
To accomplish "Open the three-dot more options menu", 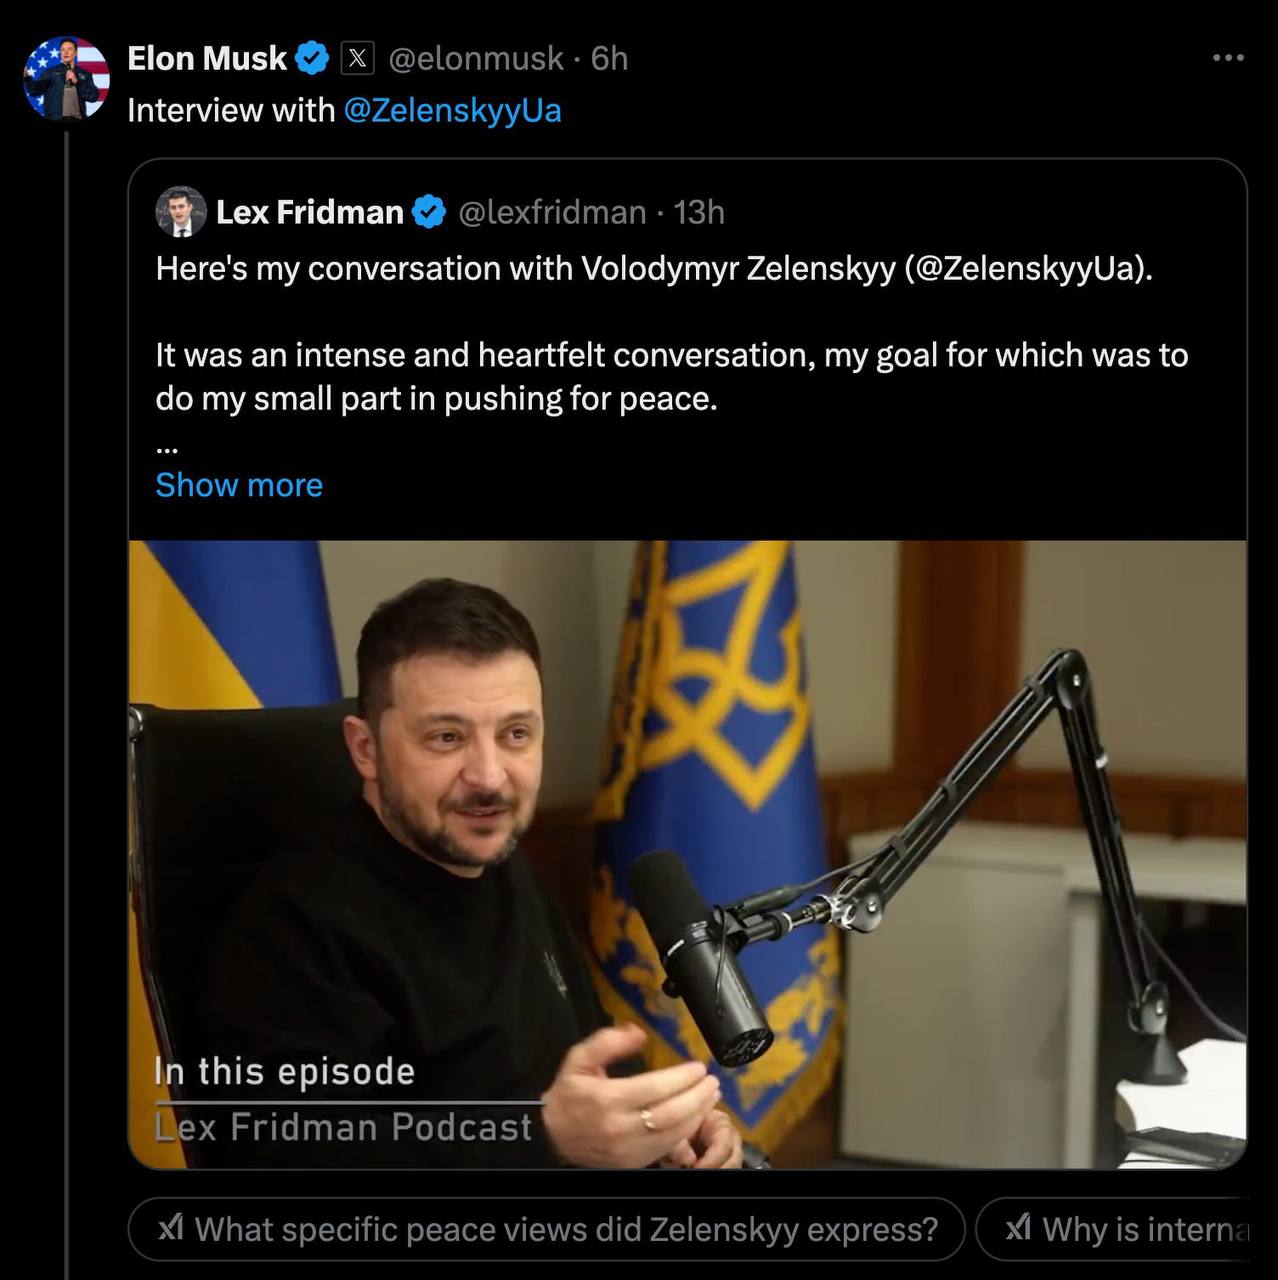I will click(1228, 58).
